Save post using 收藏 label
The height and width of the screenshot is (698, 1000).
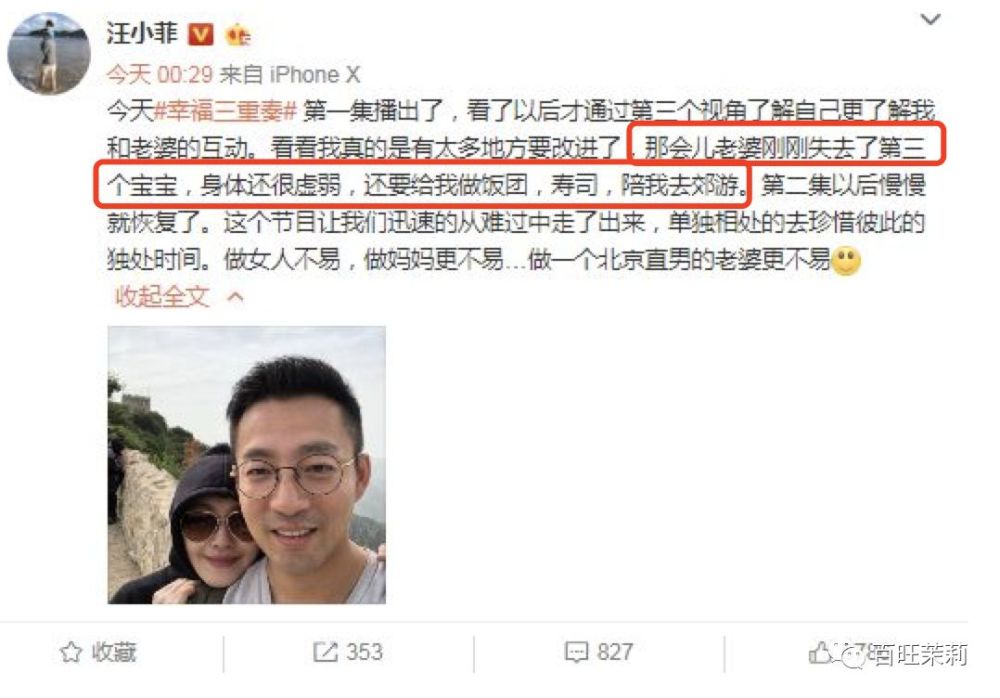[114, 652]
